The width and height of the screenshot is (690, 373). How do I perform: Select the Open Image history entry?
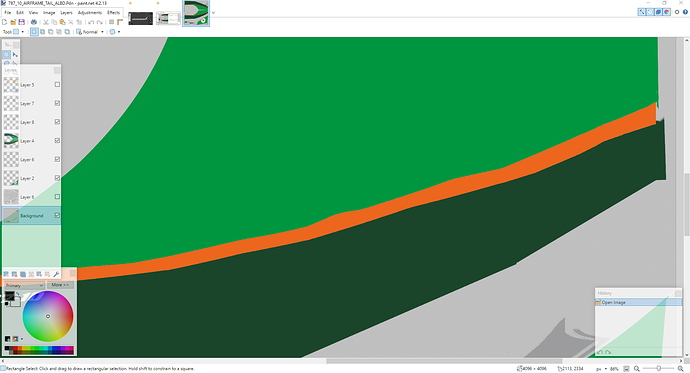click(638, 303)
